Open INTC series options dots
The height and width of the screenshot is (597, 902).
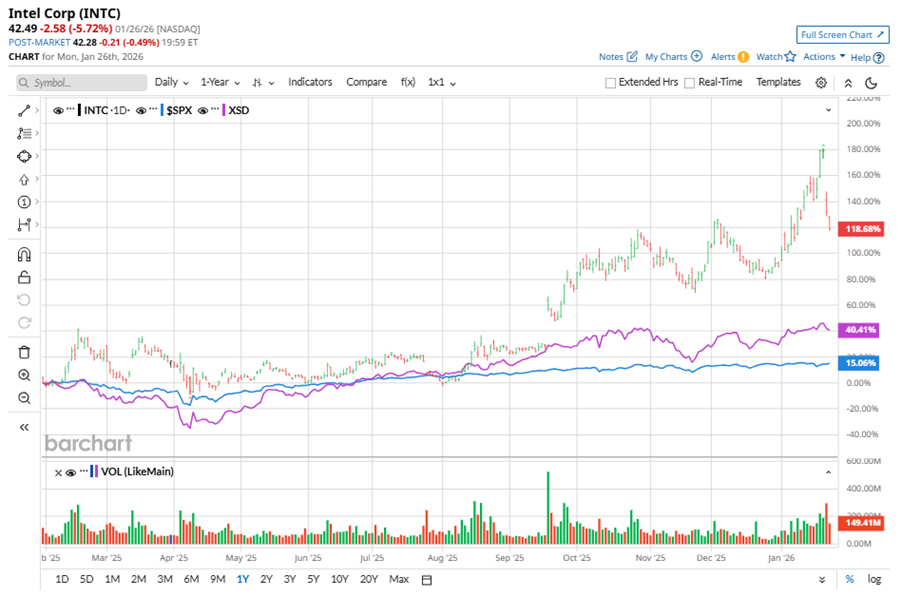[71, 109]
